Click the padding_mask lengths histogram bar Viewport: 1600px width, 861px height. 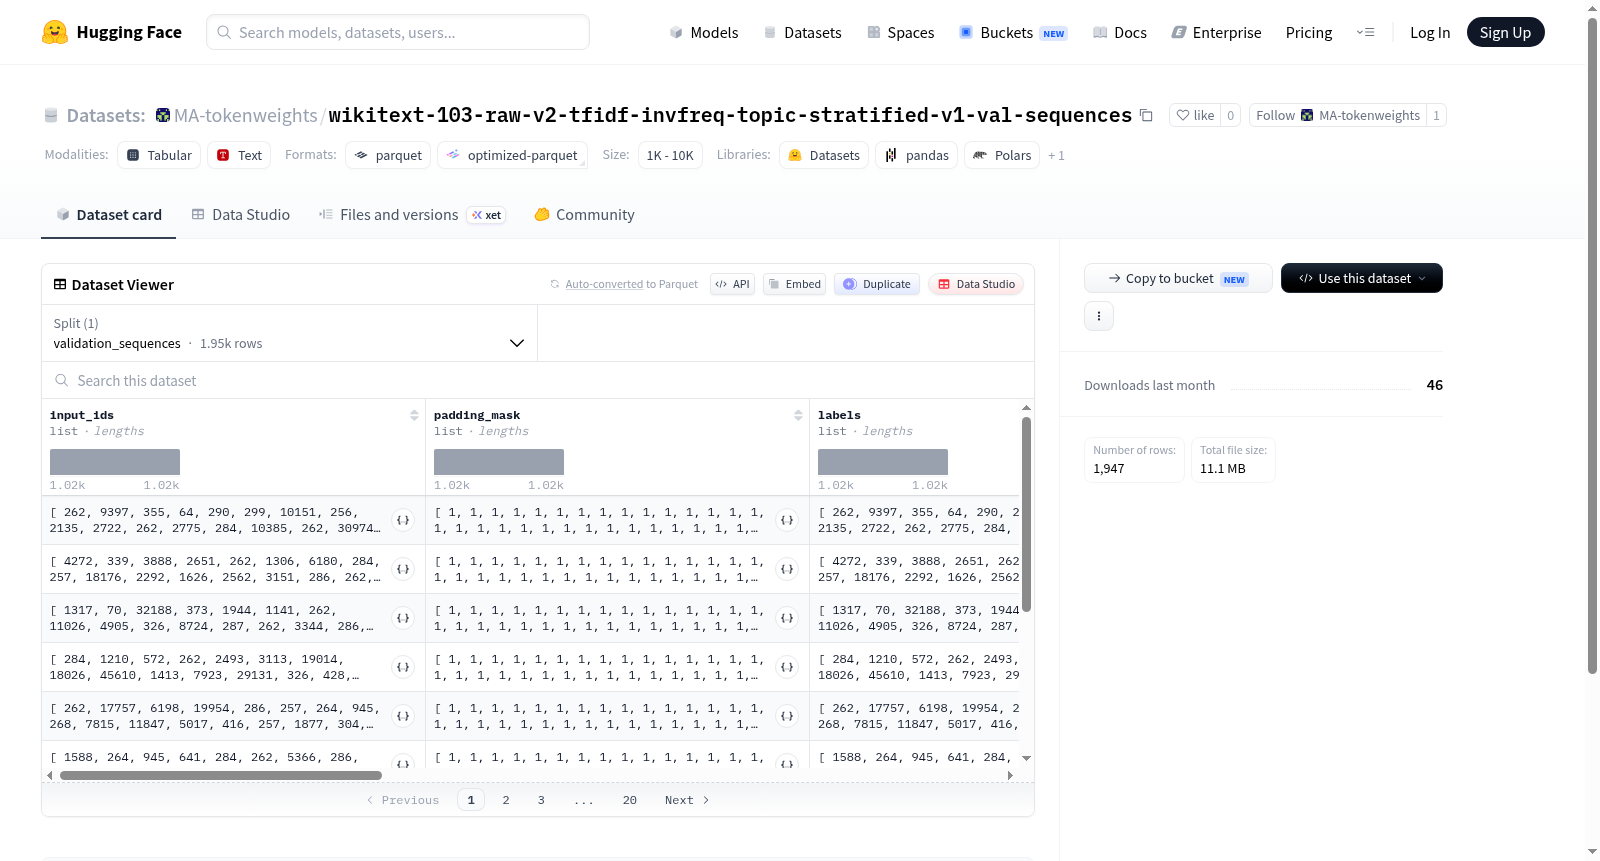[x=499, y=462]
